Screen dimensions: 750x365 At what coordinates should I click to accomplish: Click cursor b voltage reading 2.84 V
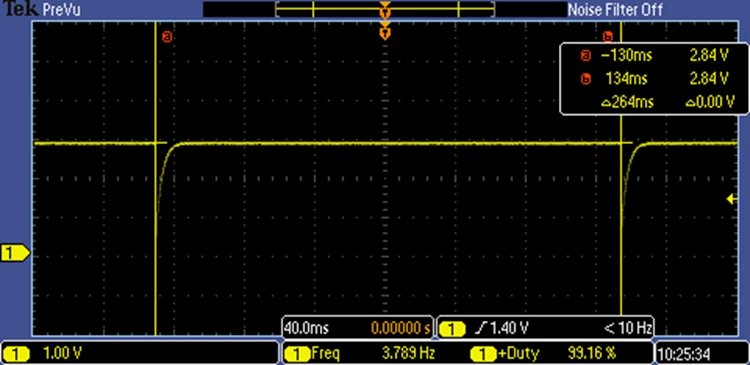[x=709, y=78]
